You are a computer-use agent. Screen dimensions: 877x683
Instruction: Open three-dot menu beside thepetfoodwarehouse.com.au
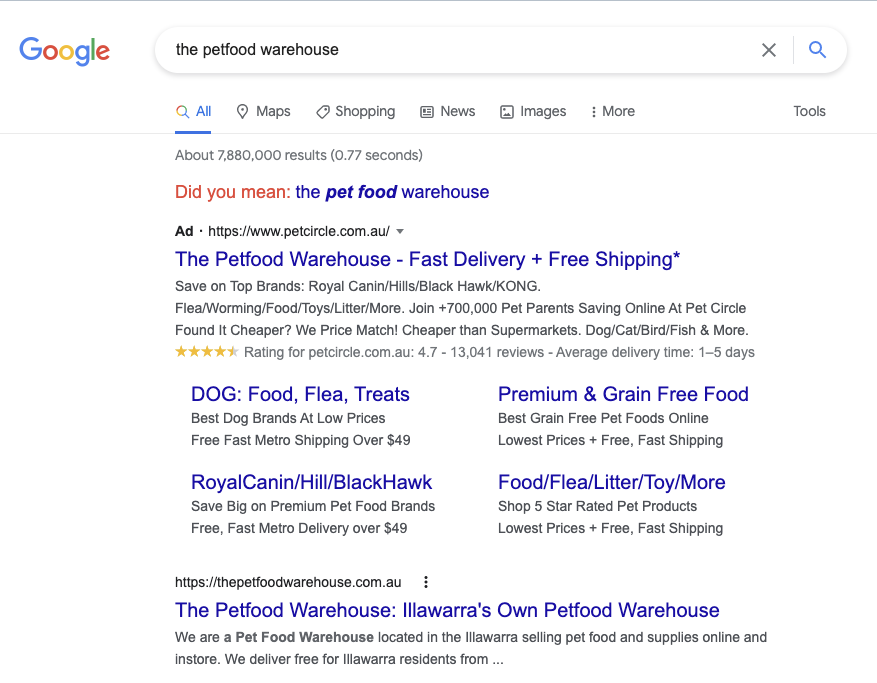(x=426, y=582)
